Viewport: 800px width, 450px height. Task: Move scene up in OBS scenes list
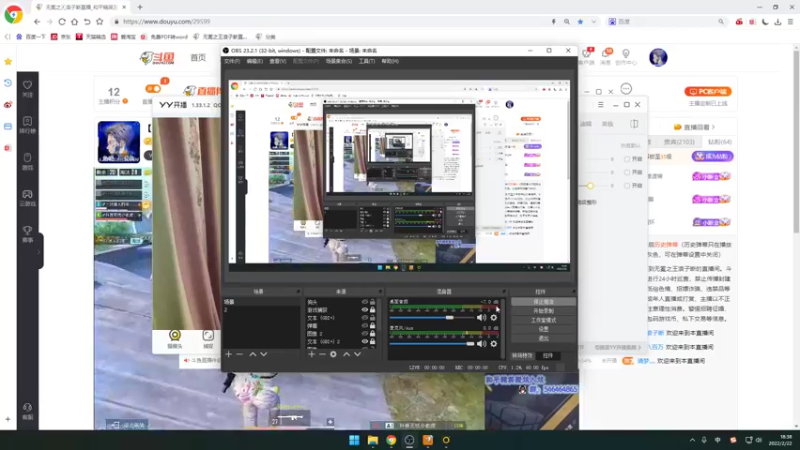[253, 354]
